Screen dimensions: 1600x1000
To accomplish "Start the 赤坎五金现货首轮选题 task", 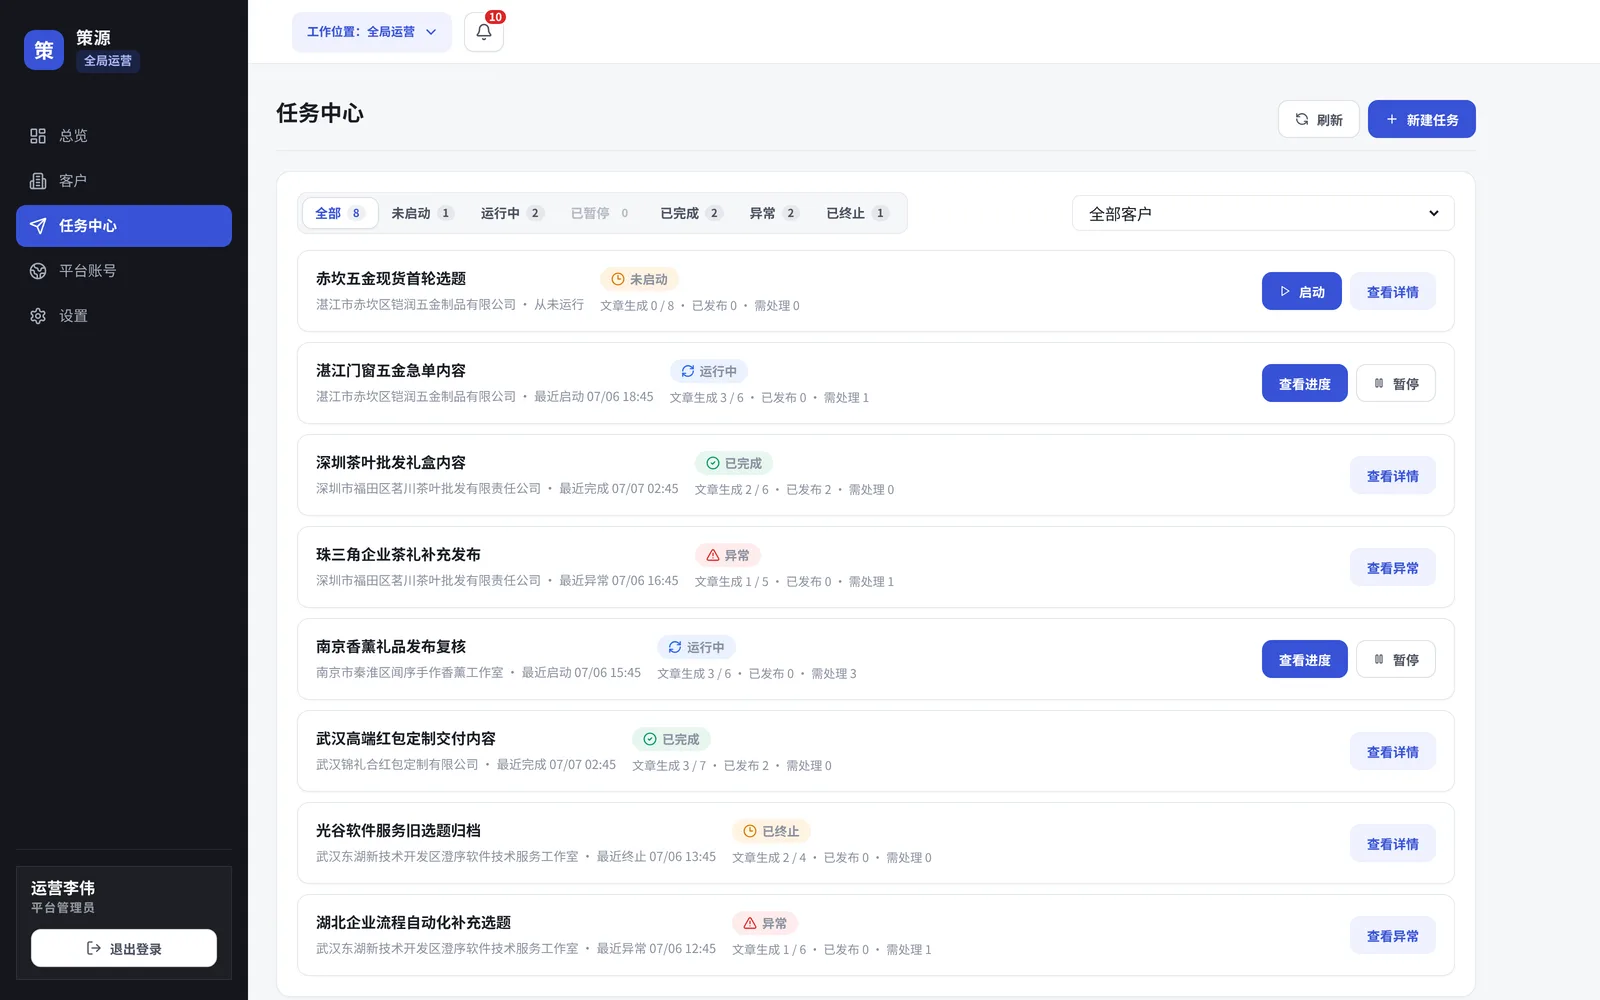I will (1302, 292).
